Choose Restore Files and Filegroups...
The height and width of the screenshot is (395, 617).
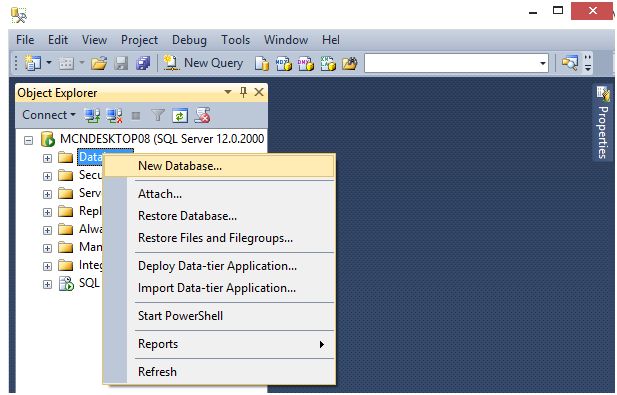[x=219, y=238]
